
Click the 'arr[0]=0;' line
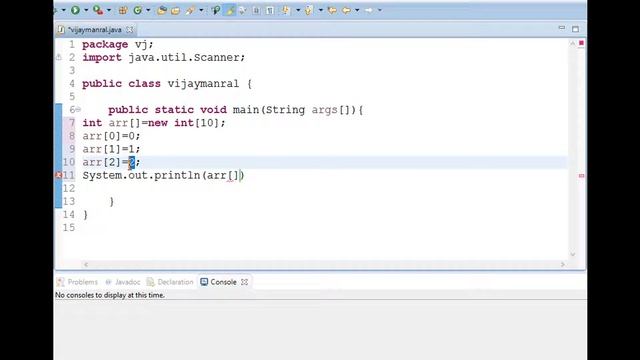click(x=111, y=136)
